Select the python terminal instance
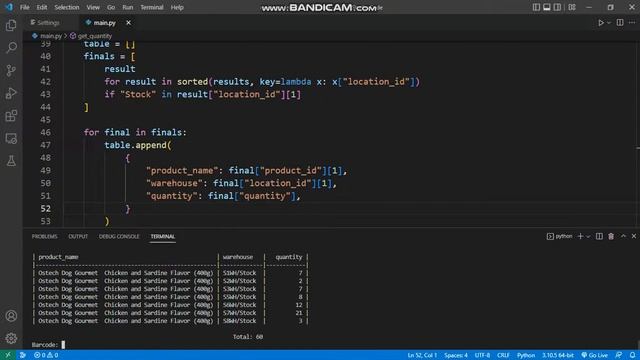Viewport: 640px width, 360px height. [560, 236]
